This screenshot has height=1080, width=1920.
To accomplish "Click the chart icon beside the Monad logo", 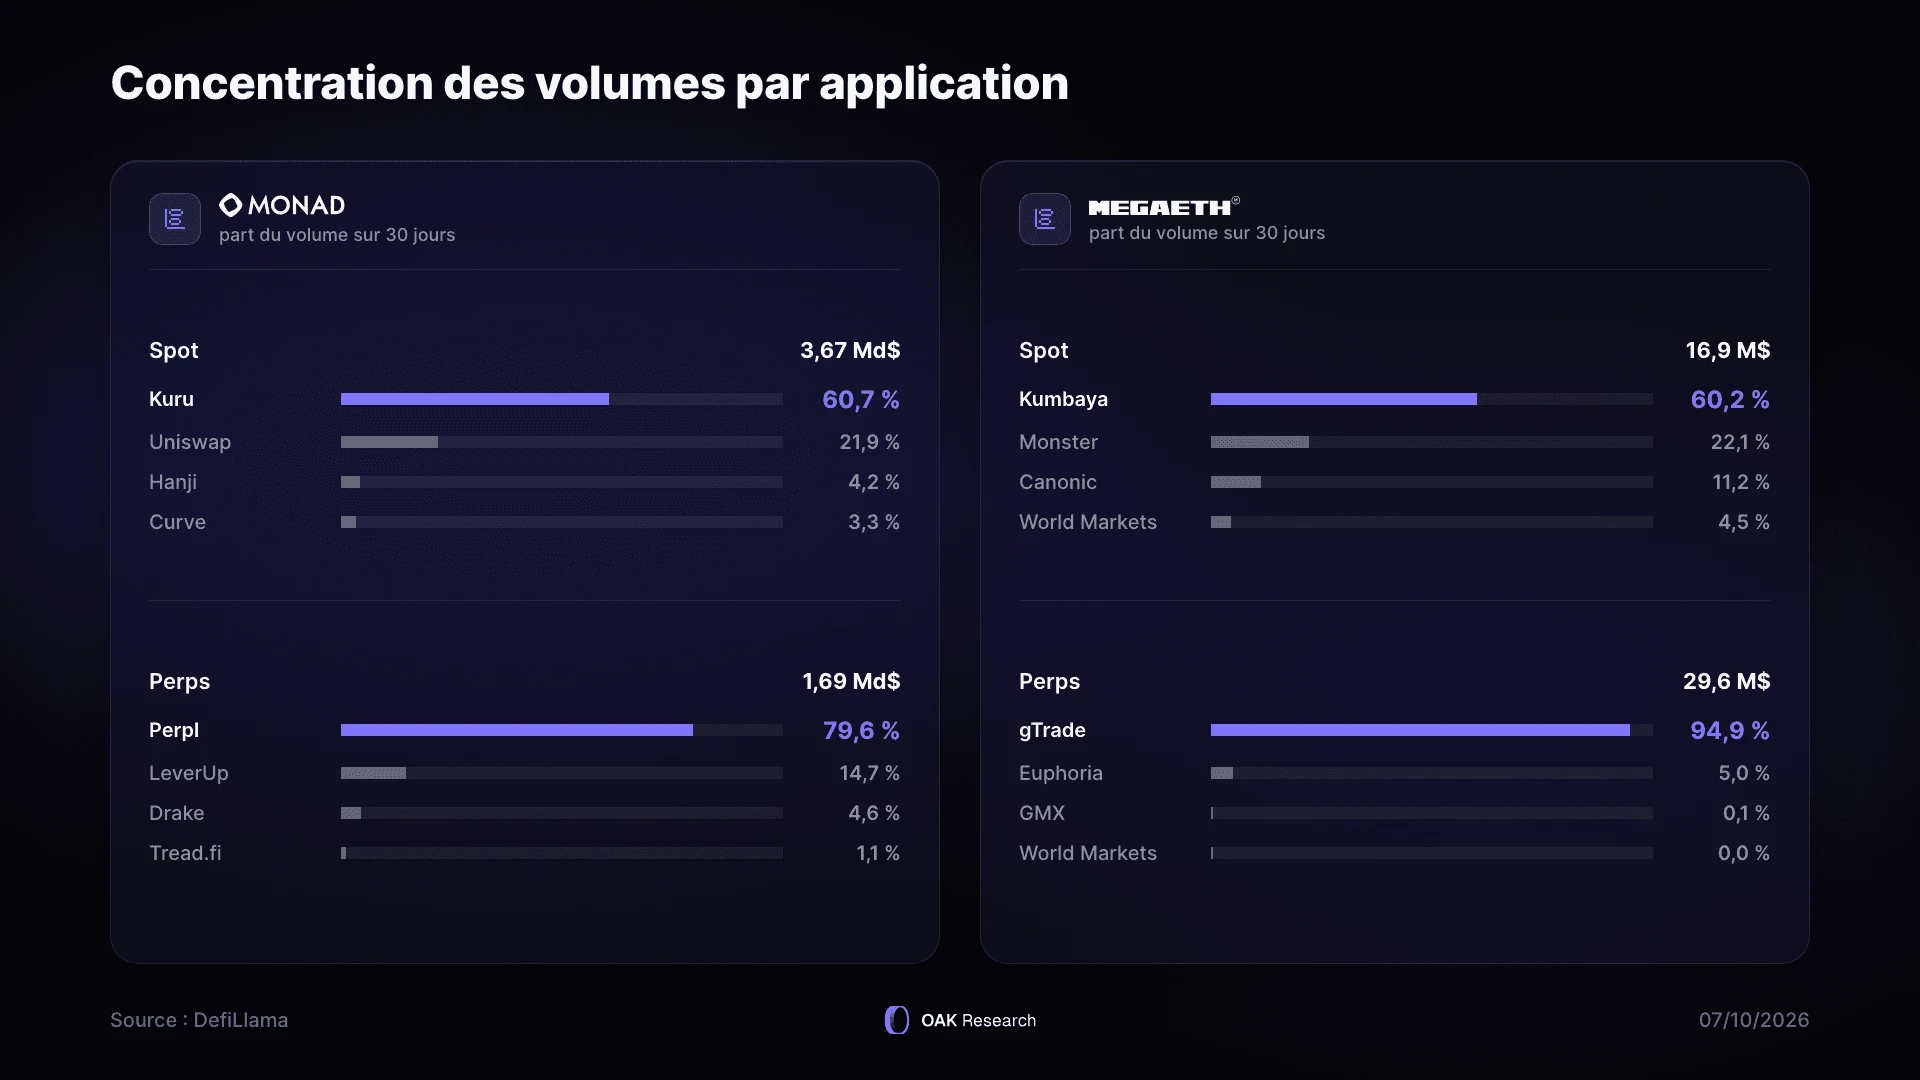I will tap(175, 219).
